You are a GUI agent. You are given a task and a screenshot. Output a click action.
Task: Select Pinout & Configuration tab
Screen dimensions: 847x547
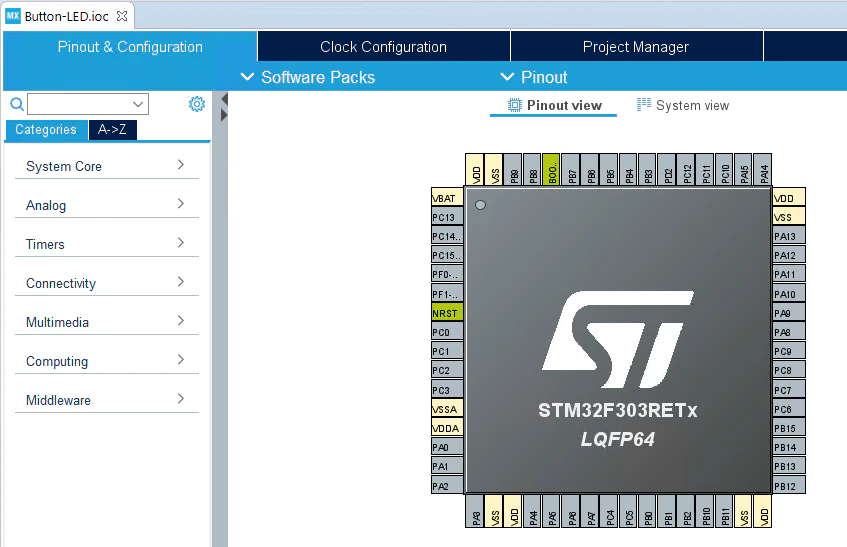[130, 46]
